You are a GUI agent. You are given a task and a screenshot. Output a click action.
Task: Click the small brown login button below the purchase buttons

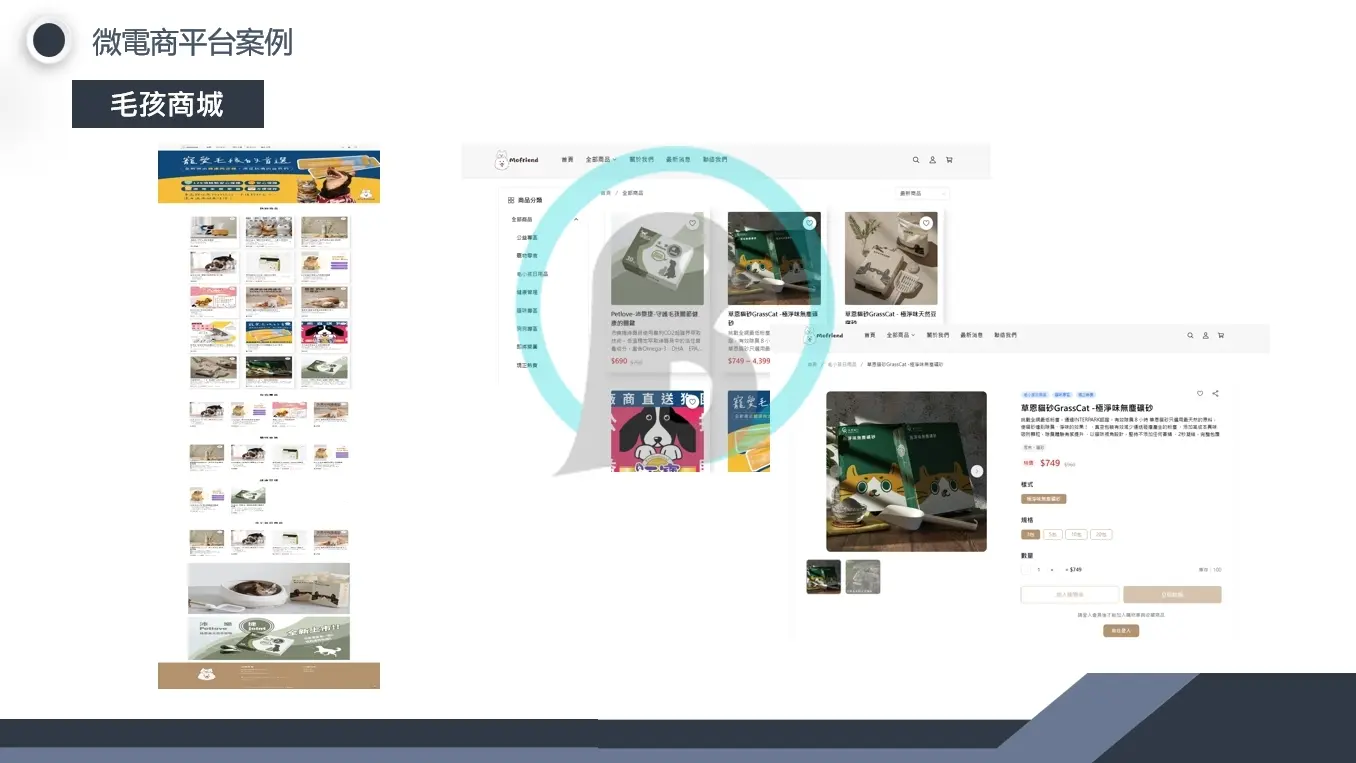pos(1121,631)
